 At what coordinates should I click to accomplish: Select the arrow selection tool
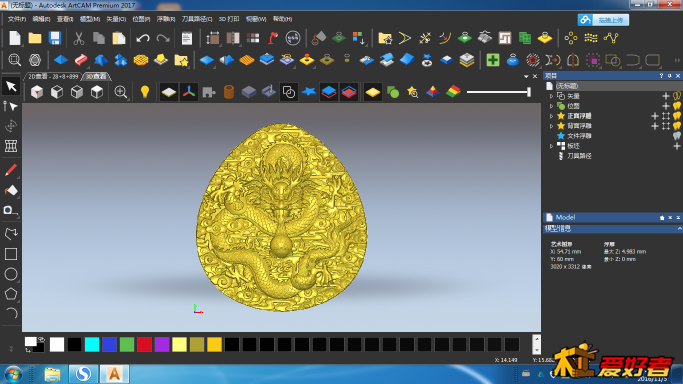[x=11, y=86]
